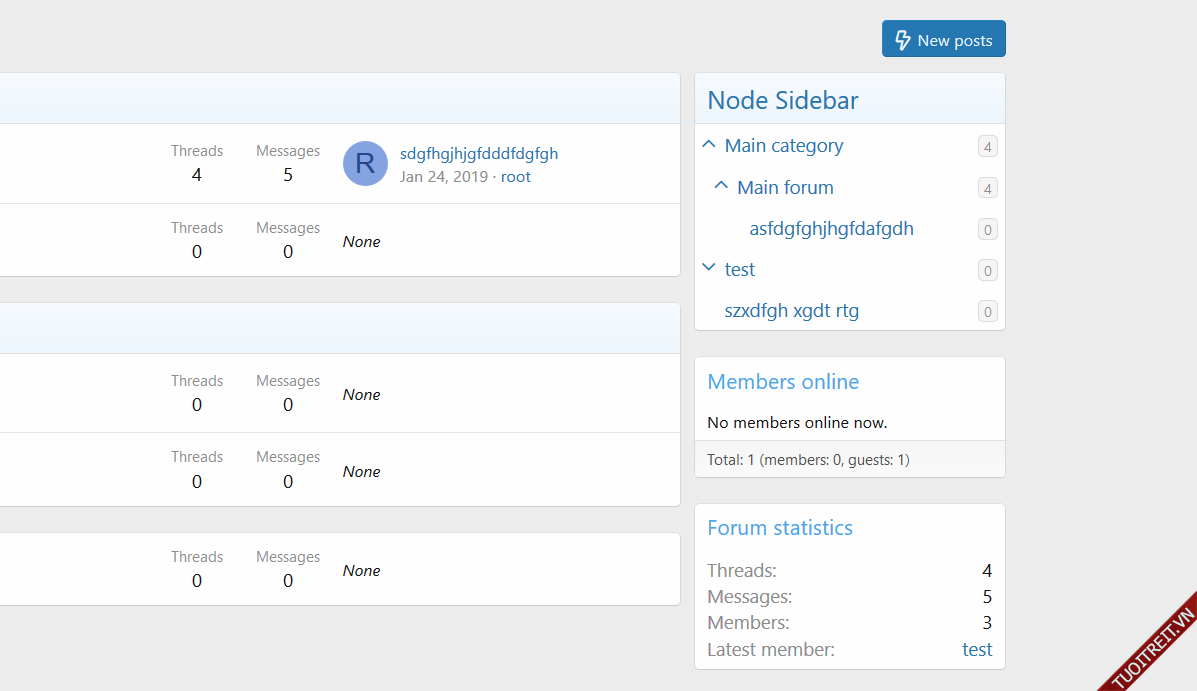
Task: Open the test node link
Action: tap(740, 270)
